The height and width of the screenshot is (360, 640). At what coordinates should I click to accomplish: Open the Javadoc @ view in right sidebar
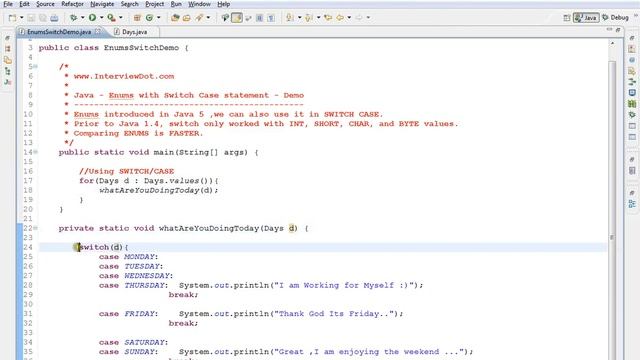[x=632, y=60]
